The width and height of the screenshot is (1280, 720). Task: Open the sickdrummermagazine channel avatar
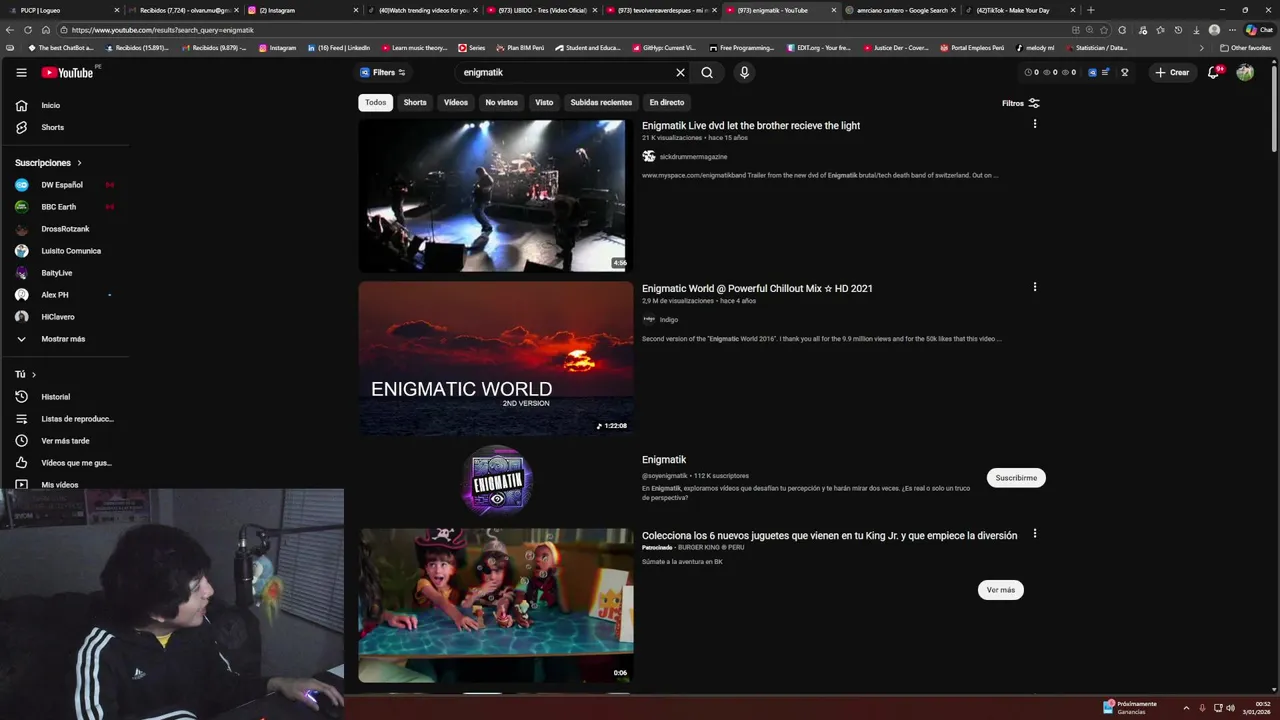(x=649, y=156)
